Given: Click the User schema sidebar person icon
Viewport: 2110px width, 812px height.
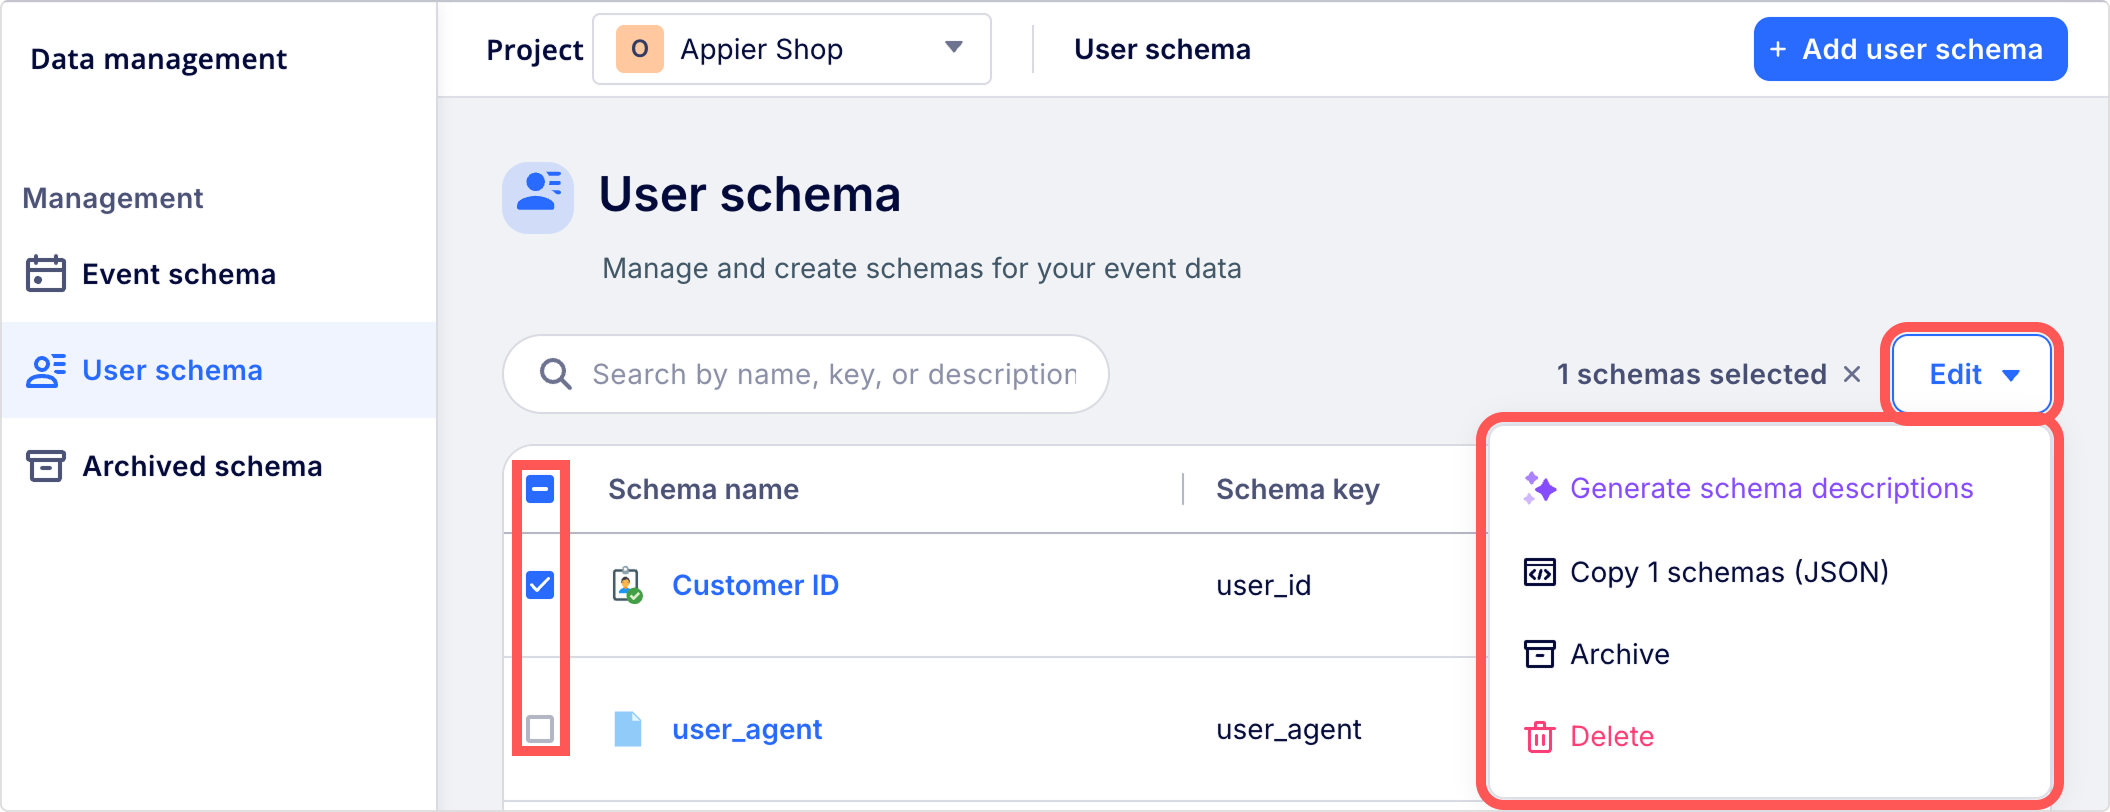Looking at the screenshot, I should coord(46,370).
